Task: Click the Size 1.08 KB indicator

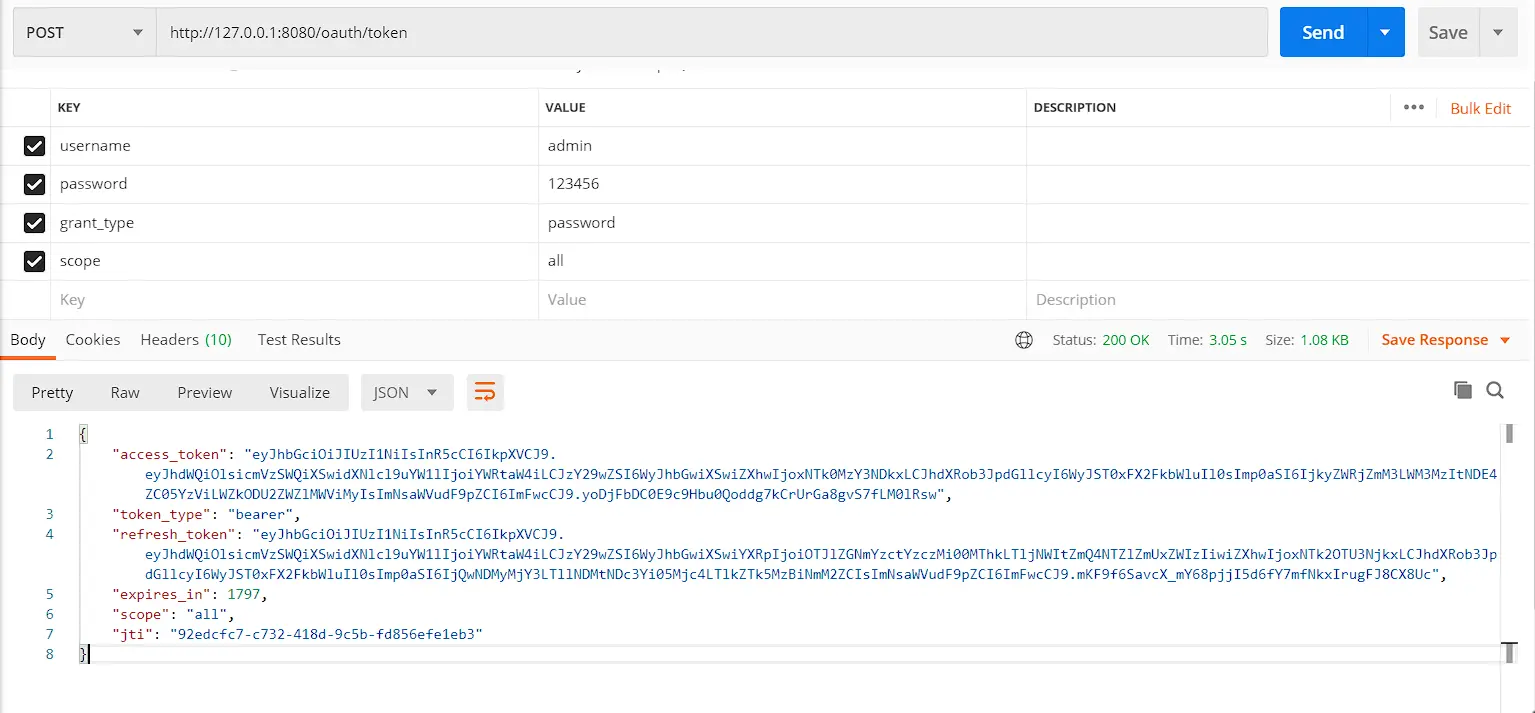Action: click(1307, 340)
